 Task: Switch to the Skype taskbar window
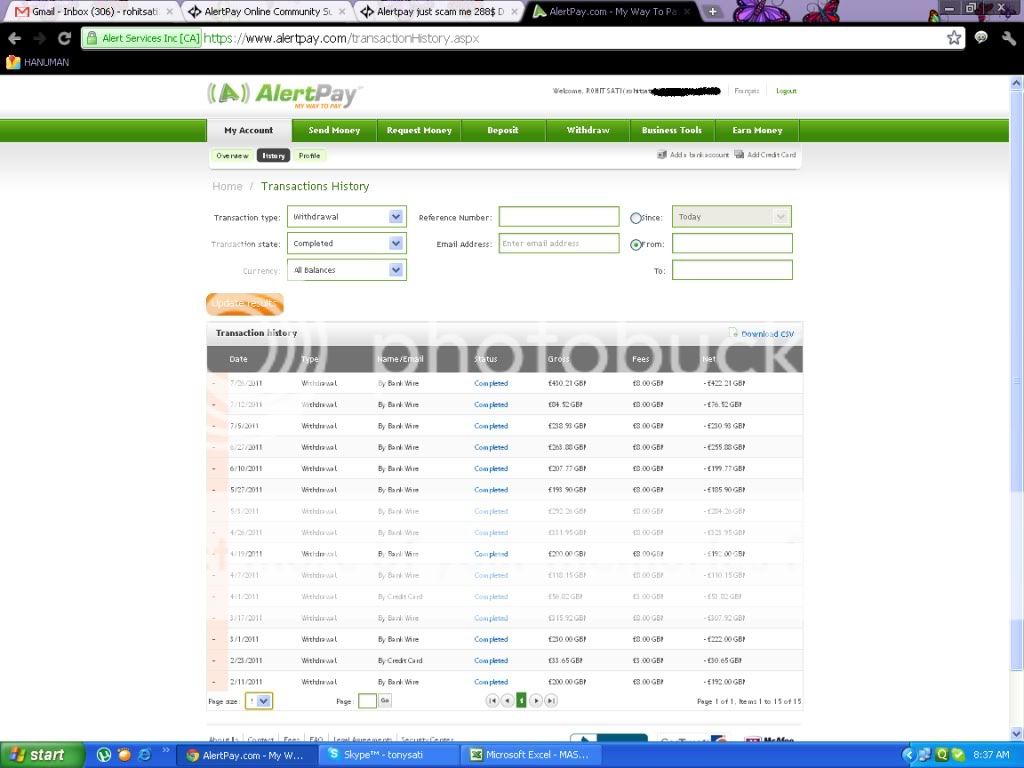coord(391,755)
